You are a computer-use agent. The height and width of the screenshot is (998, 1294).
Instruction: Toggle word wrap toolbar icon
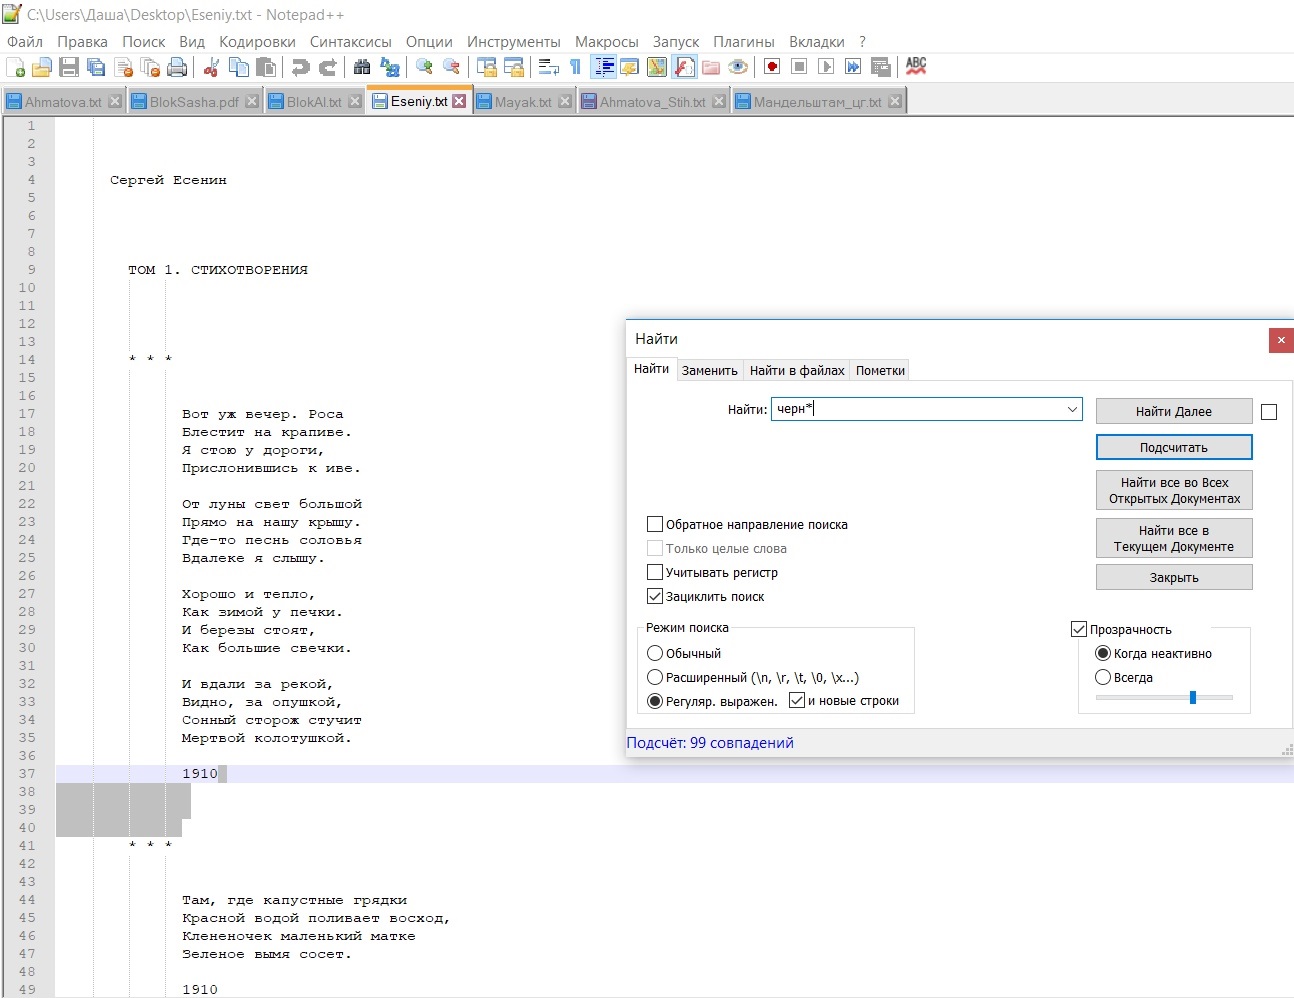coord(548,67)
